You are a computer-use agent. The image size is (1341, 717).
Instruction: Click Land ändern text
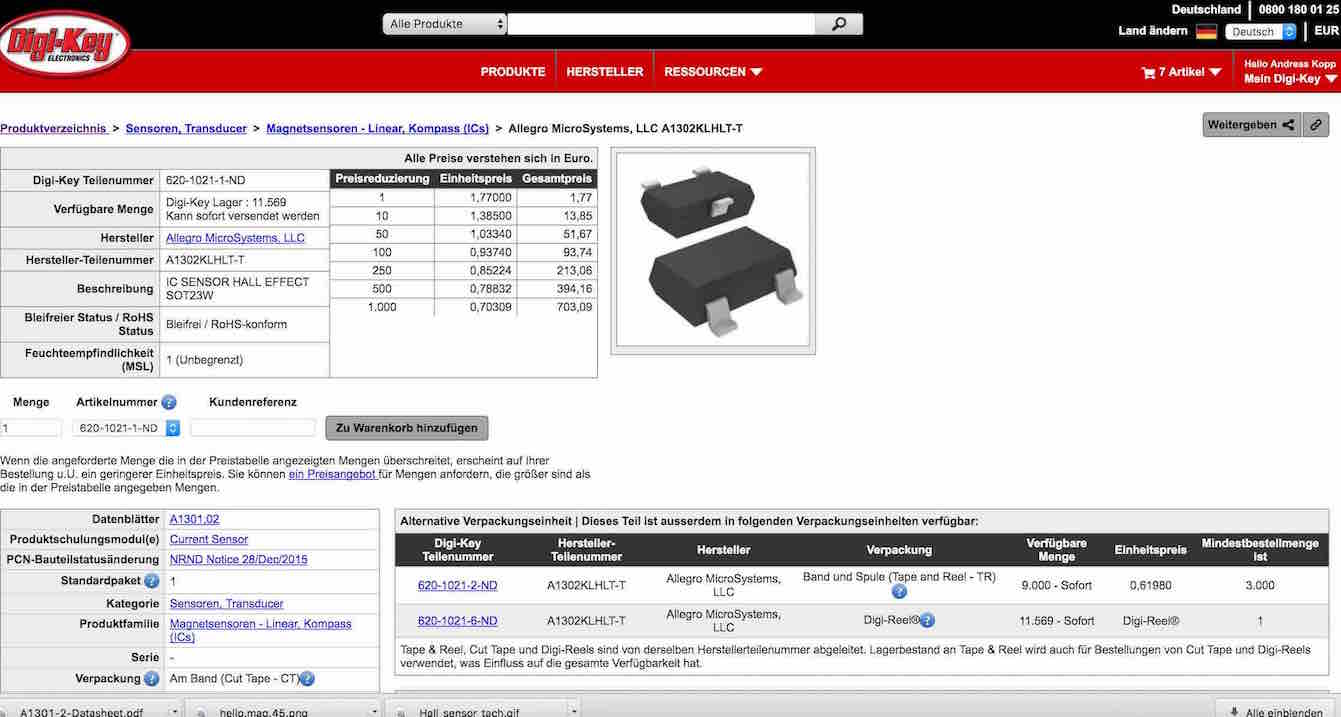coord(1153,31)
